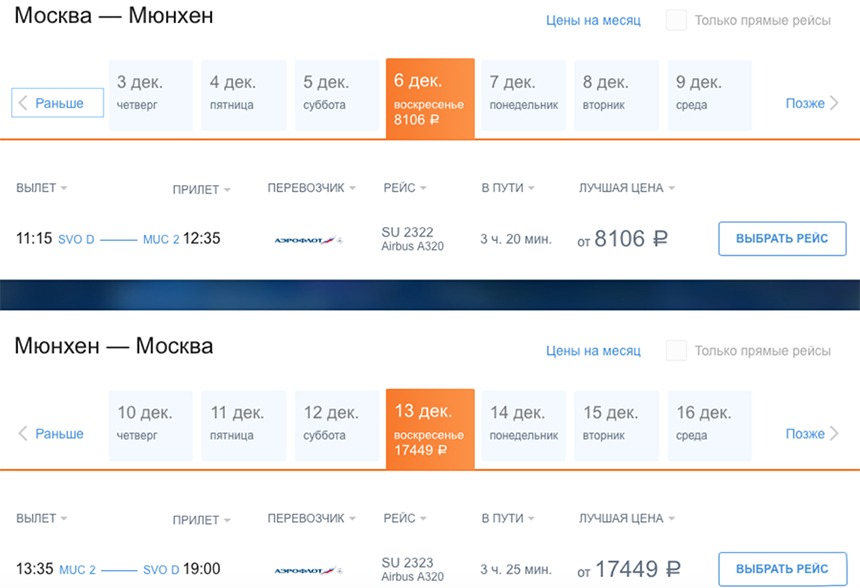Sort return flights by В пути

pos(508,519)
